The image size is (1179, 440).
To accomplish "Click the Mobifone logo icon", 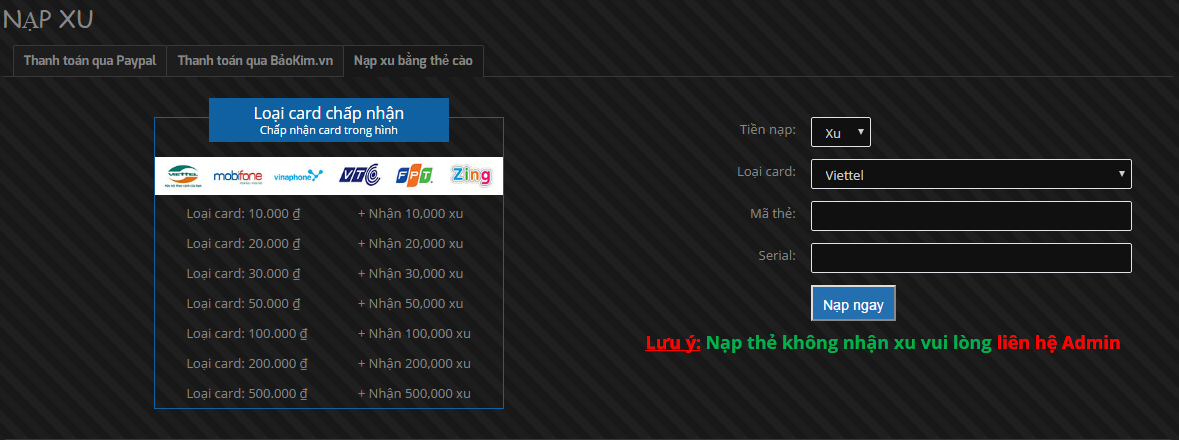I will (x=238, y=176).
